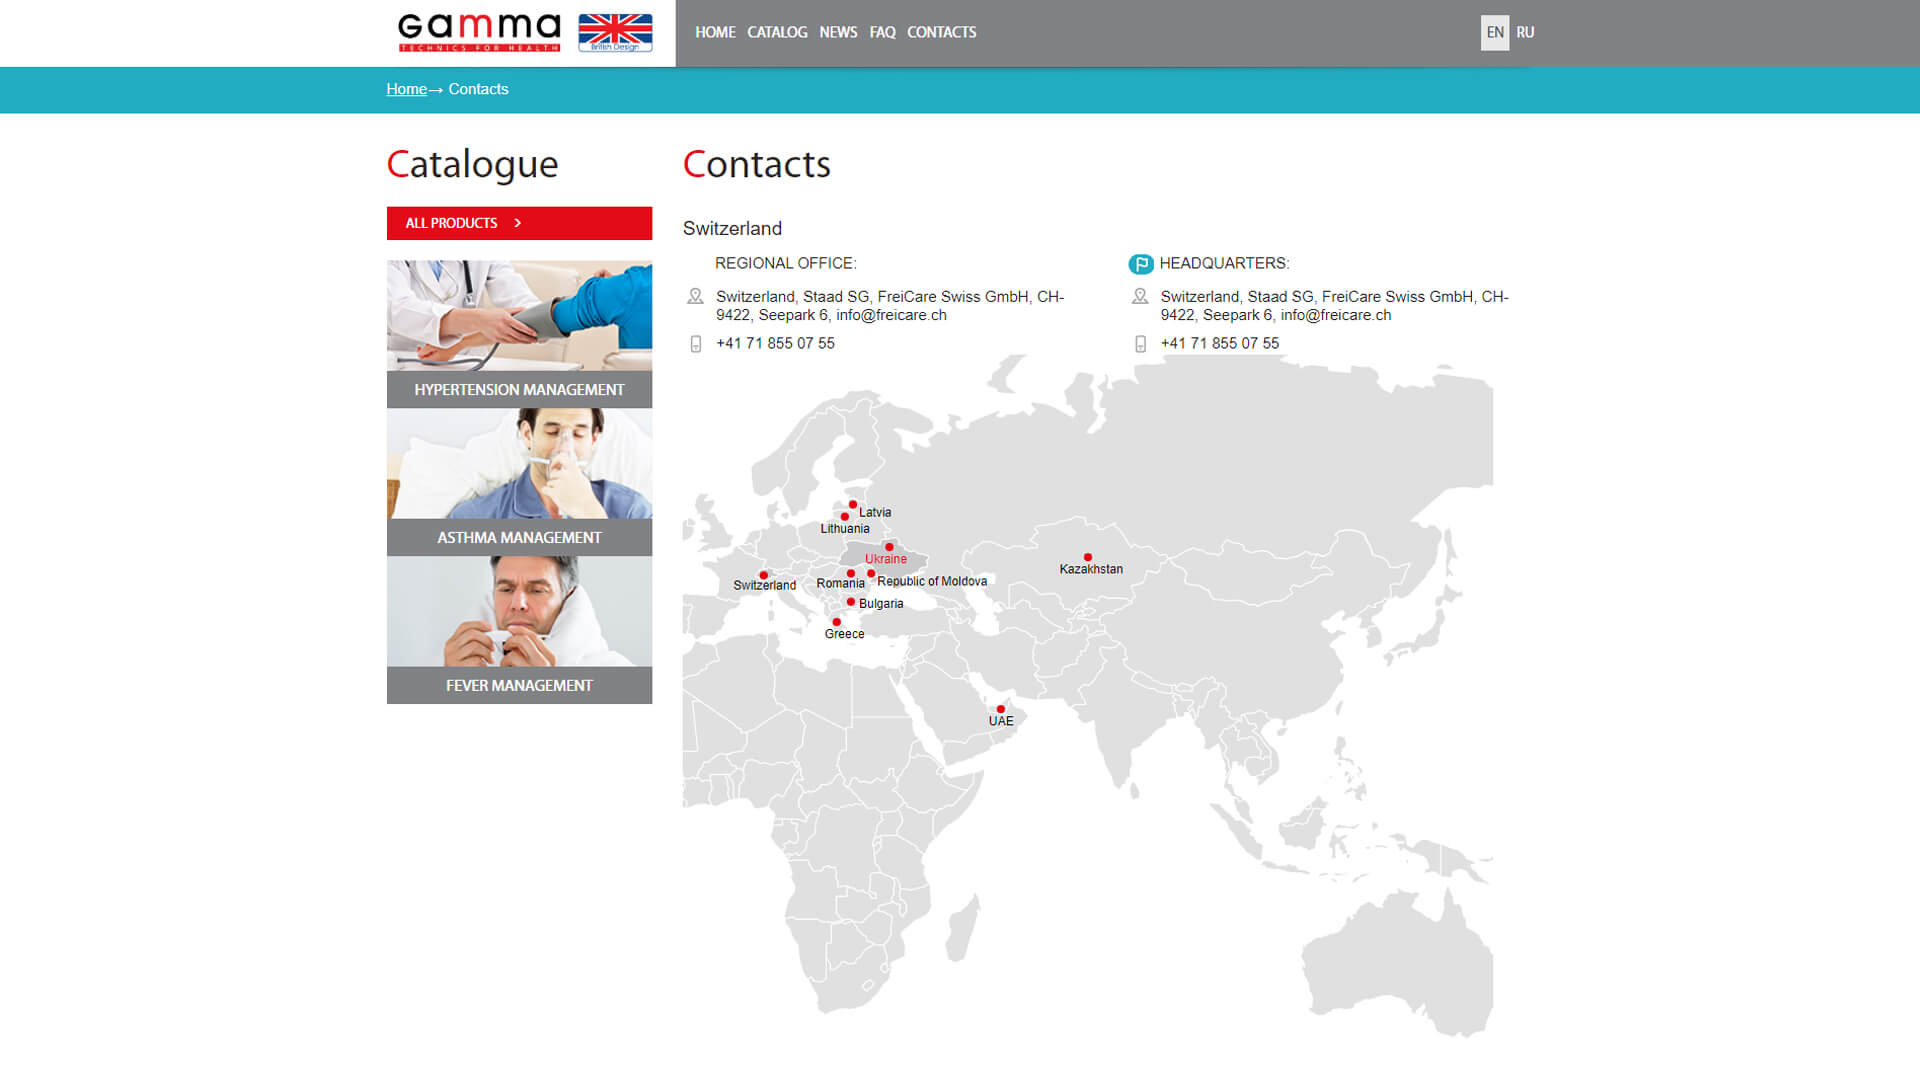Open the CATALOG menu item
Image resolution: width=1920 pixels, height=1080 pixels.
click(x=777, y=32)
